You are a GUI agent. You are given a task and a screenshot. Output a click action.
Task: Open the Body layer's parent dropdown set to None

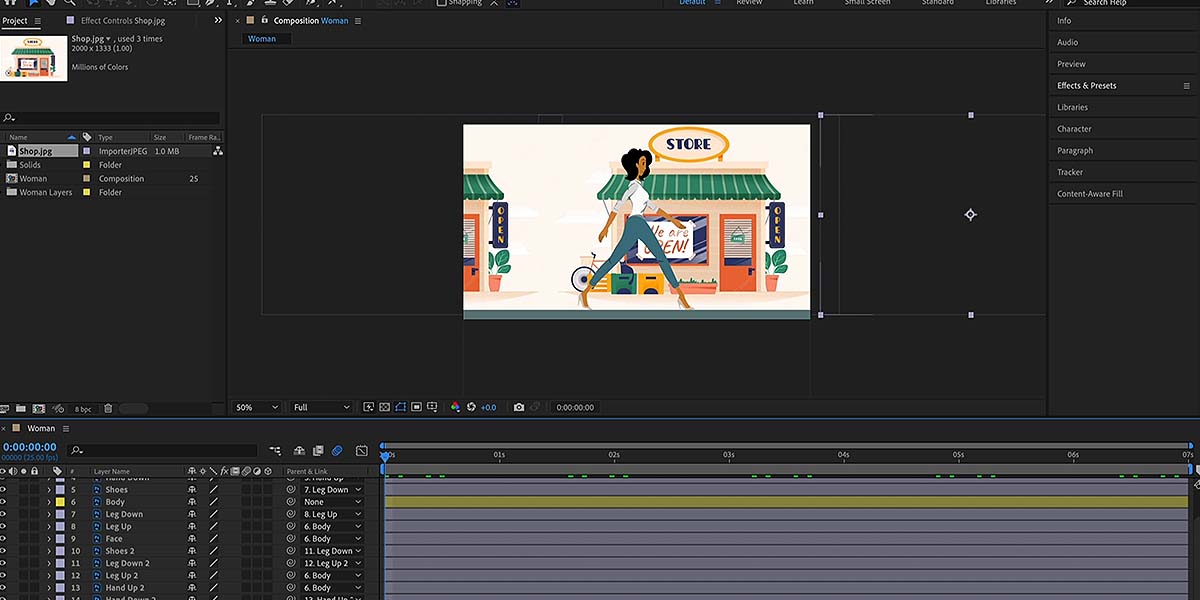[x=332, y=502]
